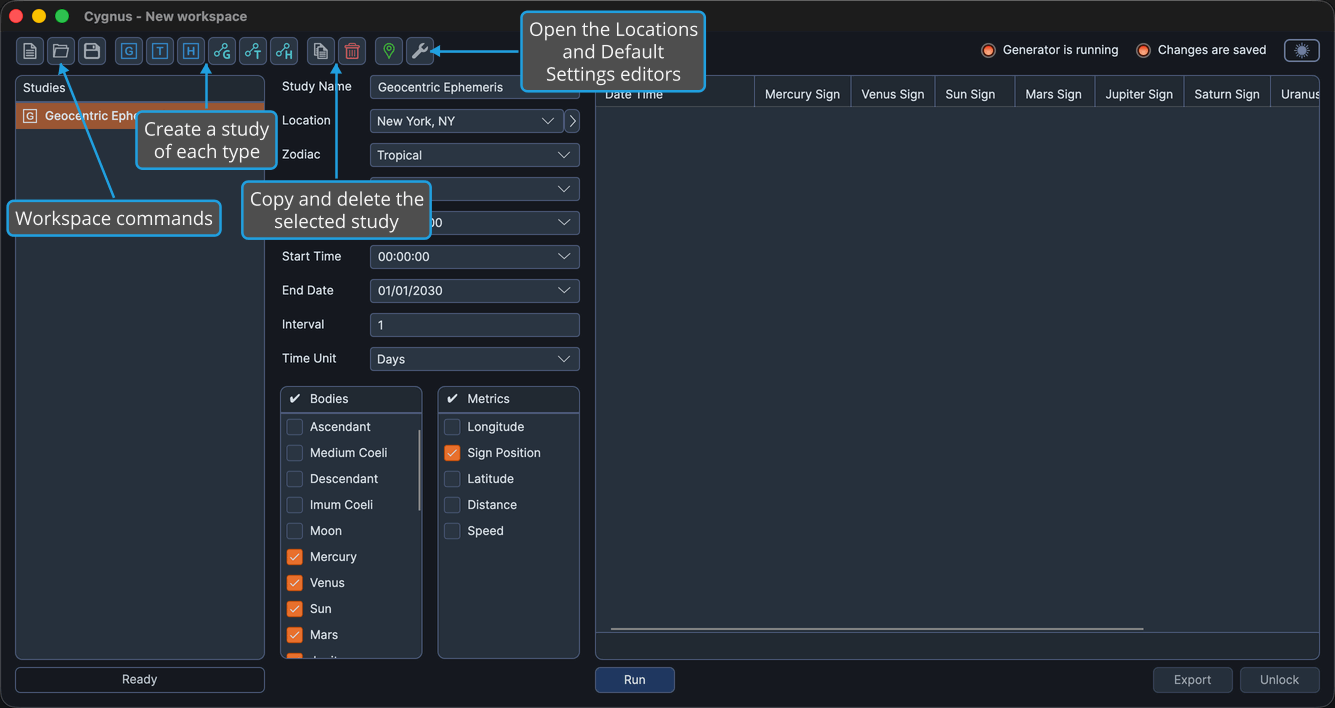Uncheck the Mercury body
1335x708 pixels.
[x=295, y=557]
